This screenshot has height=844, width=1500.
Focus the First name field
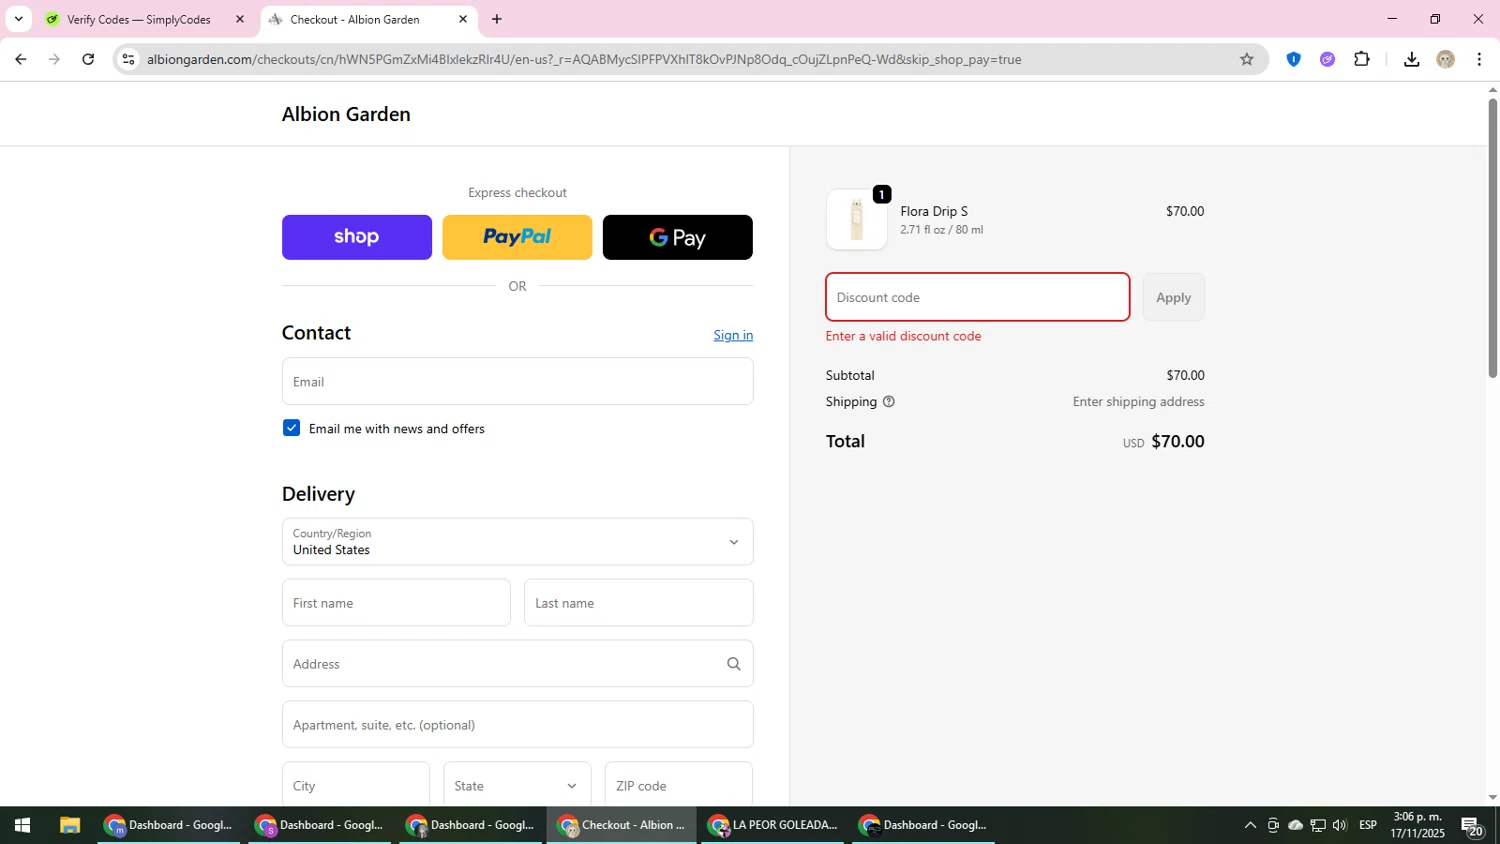pos(396,603)
